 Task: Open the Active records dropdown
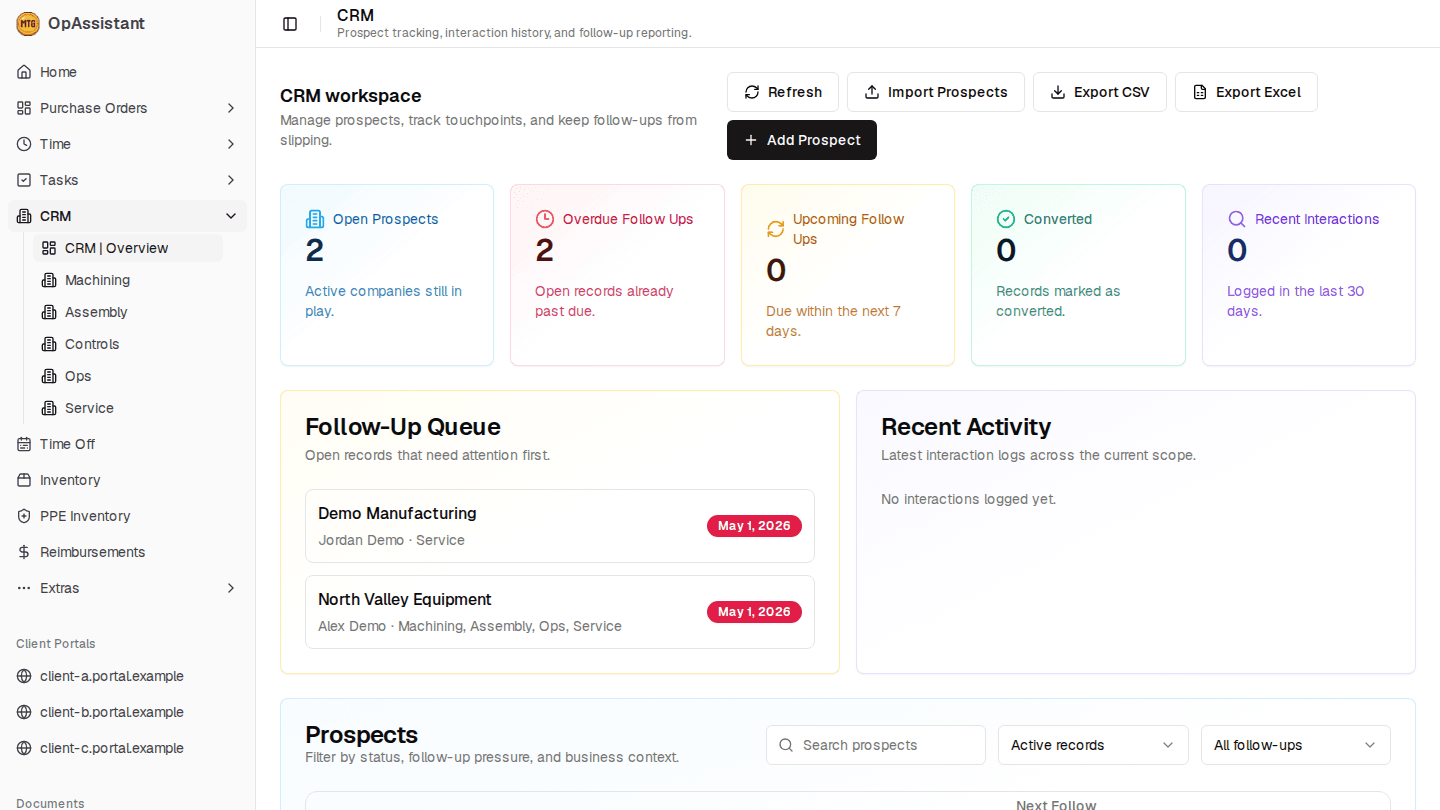coord(1093,745)
